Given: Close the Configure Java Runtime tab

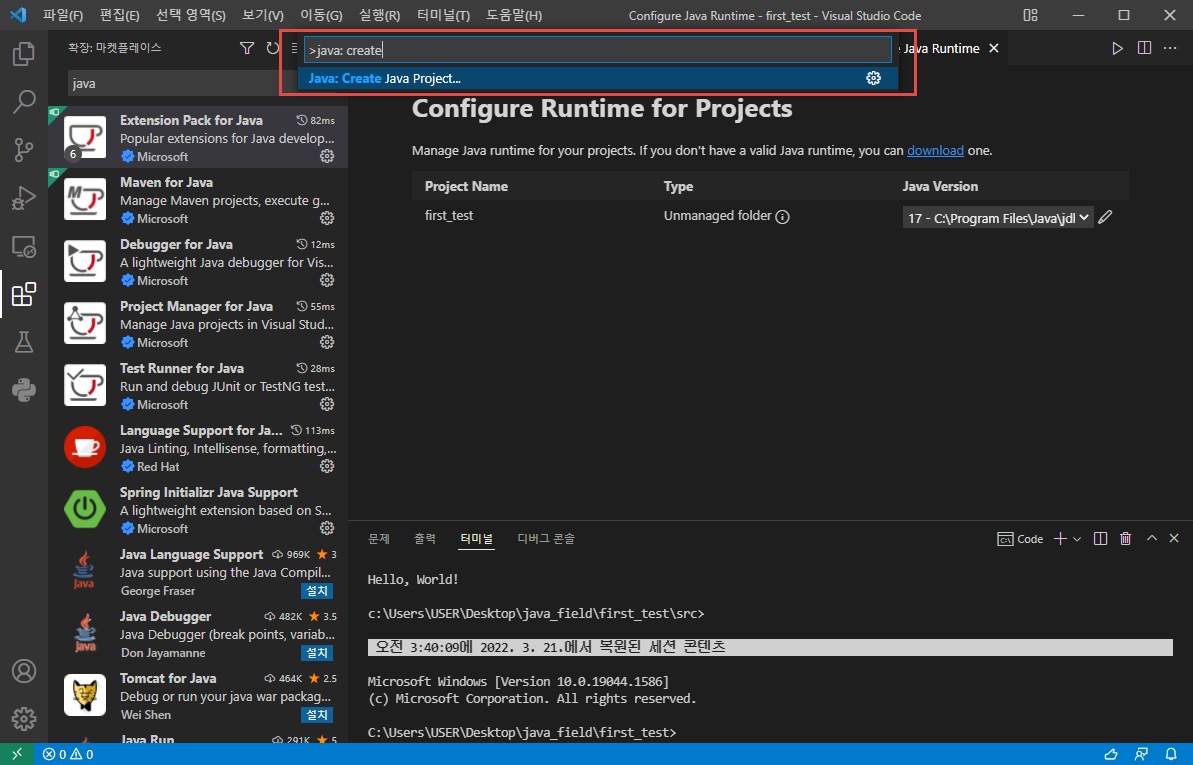Looking at the screenshot, I should [993, 48].
